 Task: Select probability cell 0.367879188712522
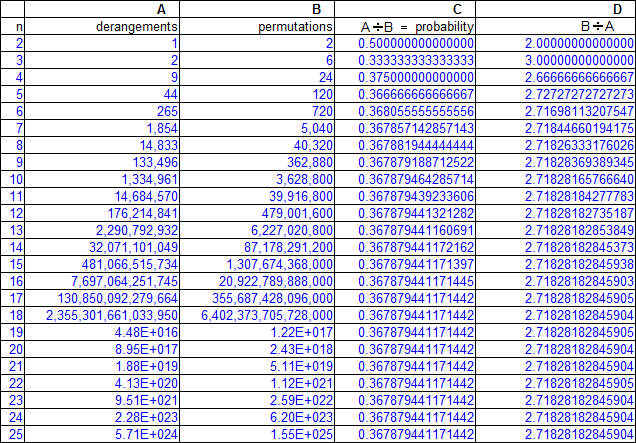pyautogui.click(x=405, y=162)
